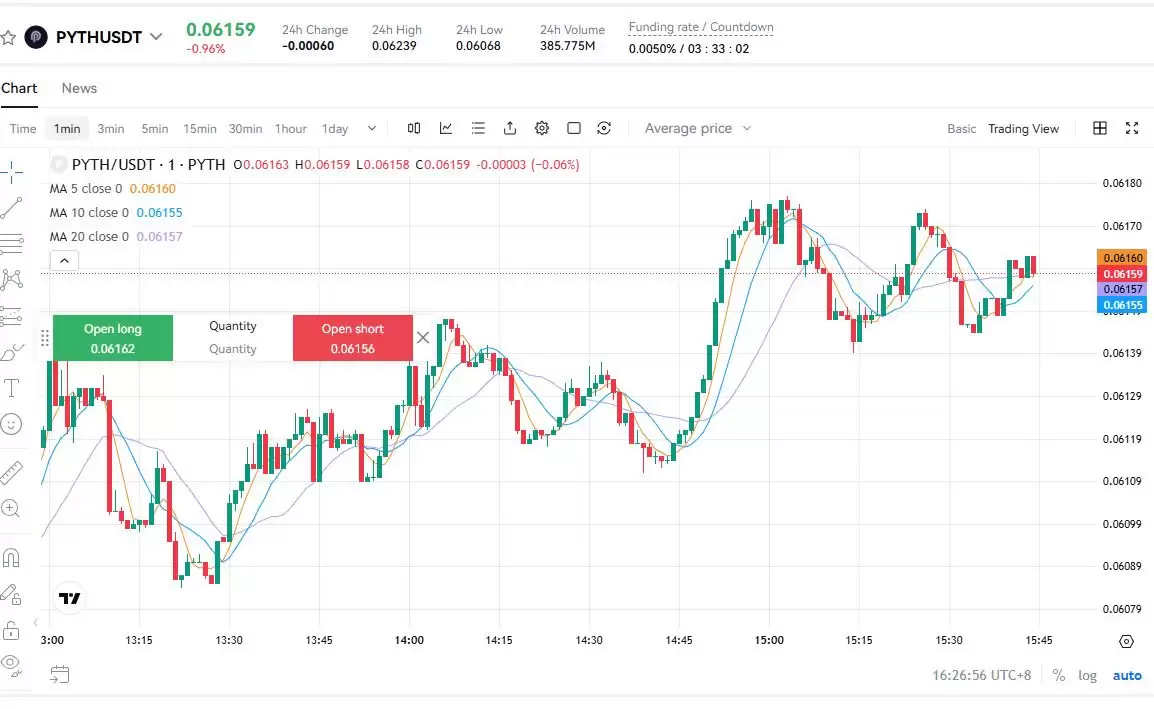Toggle auto scale on the chart

tap(1127, 675)
